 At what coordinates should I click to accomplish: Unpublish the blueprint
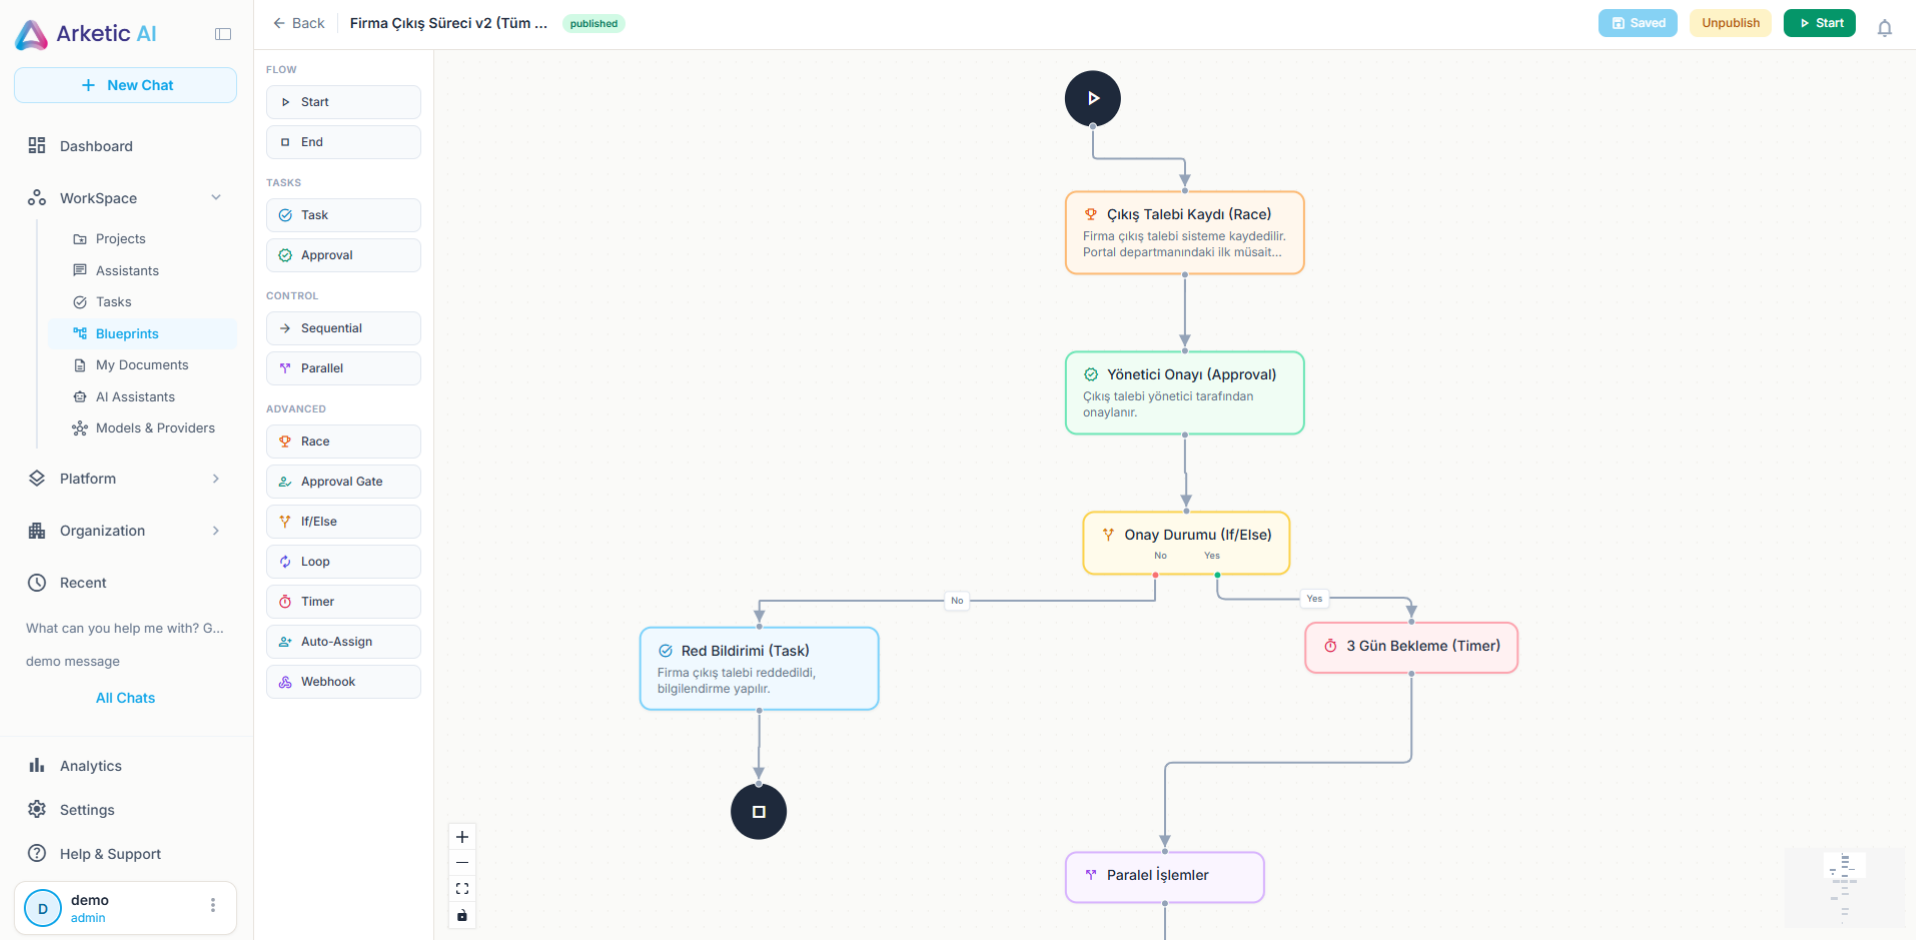click(1730, 23)
